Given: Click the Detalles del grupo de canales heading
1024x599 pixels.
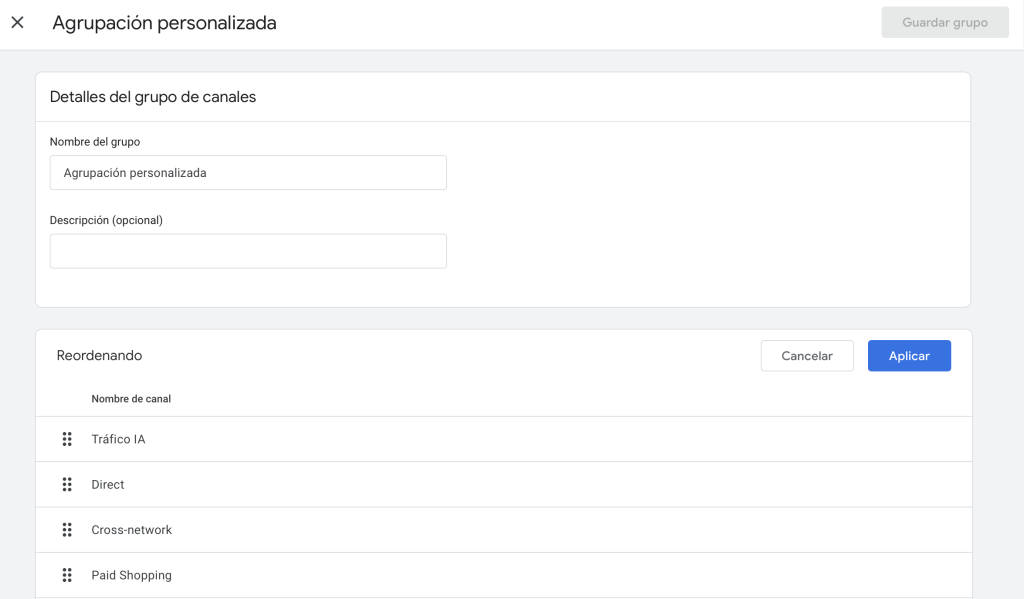Looking at the screenshot, I should click(x=153, y=97).
